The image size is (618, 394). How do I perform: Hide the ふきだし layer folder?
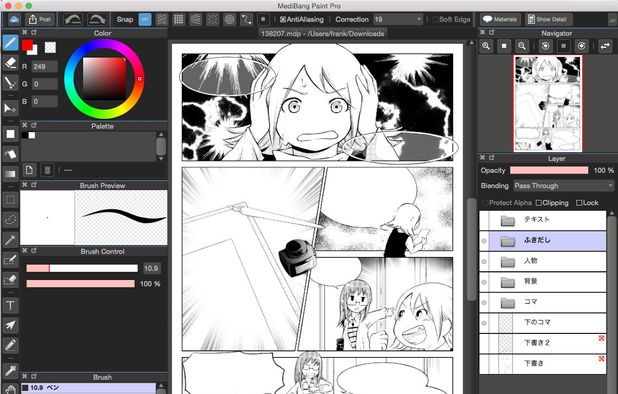tap(484, 241)
